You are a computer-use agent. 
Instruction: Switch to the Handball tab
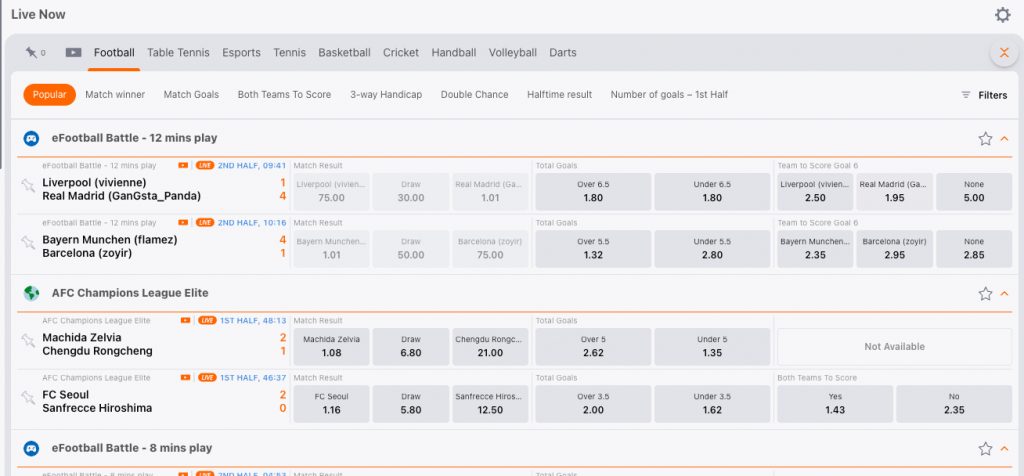pyautogui.click(x=453, y=52)
